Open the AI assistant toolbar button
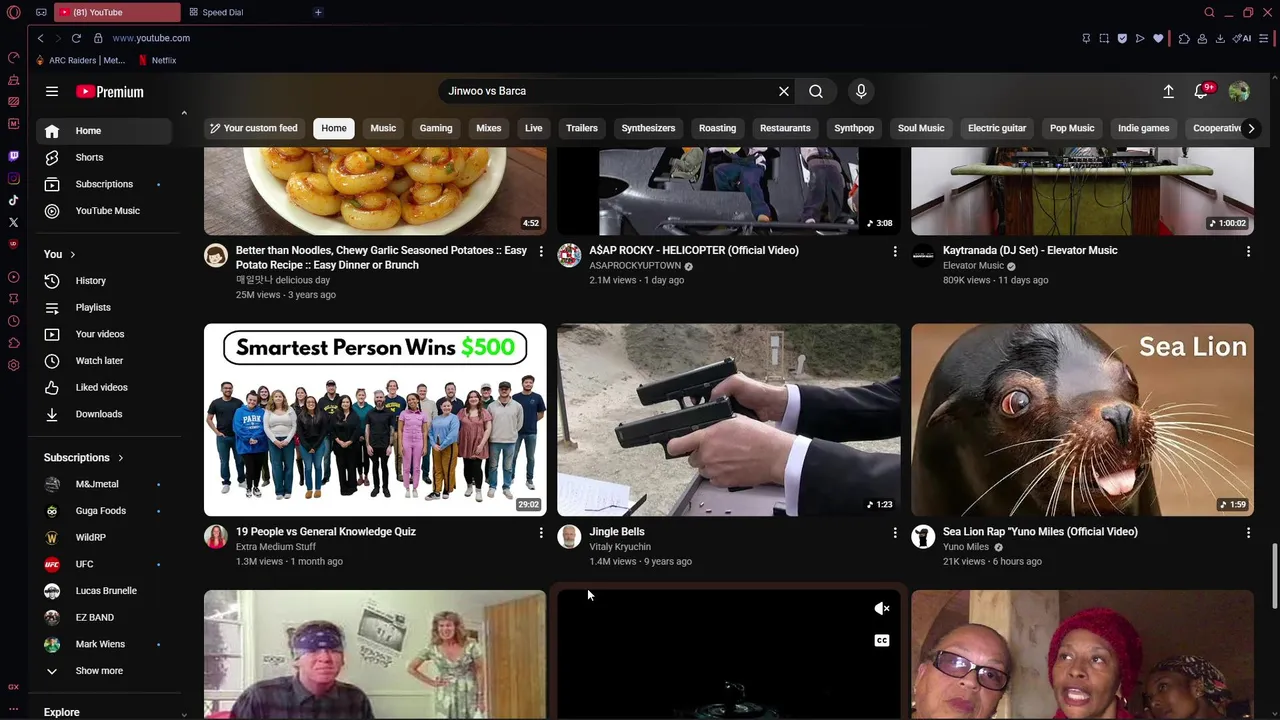Image resolution: width=1280 pixels, height=720 pixels. 1243,38
